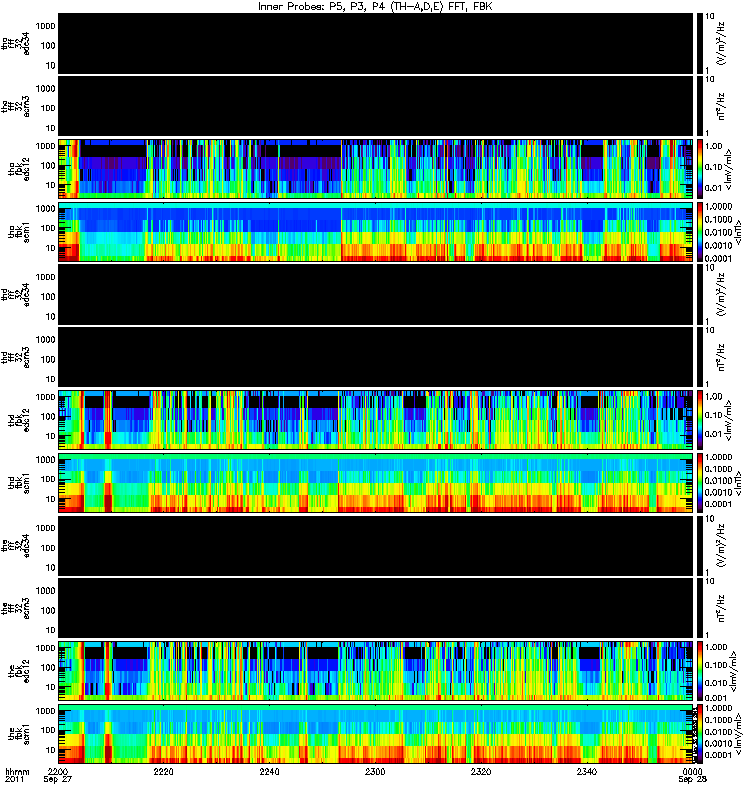Select the thd fbk scm1 spectrogram panel
This screenshot has width=750, height=800.
pos(376,483)
